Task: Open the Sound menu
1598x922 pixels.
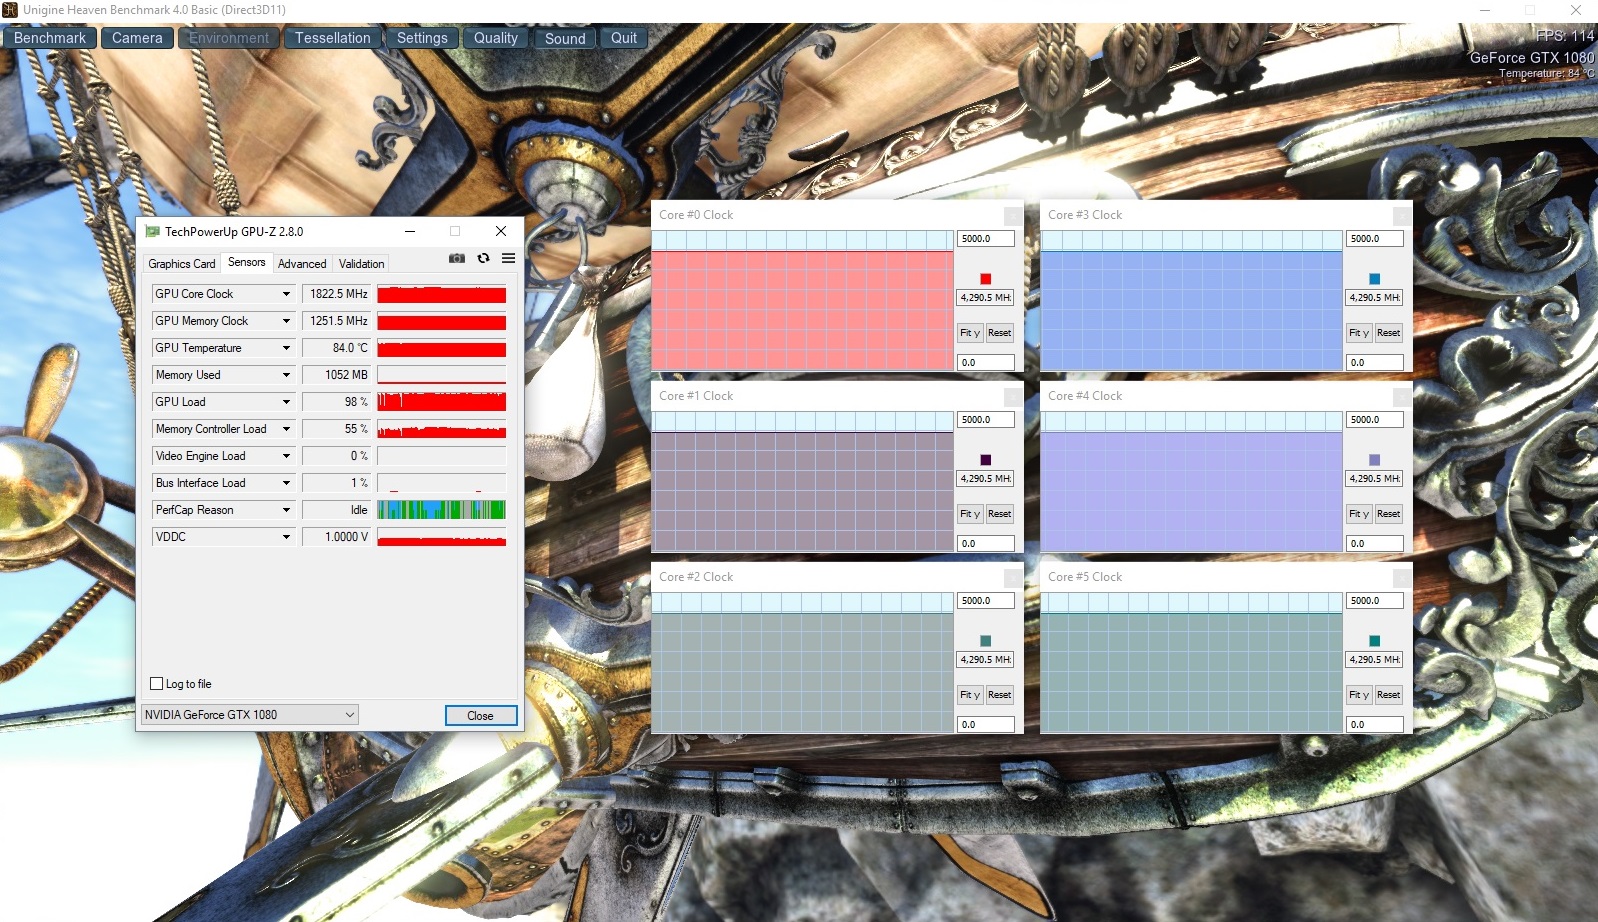Action: point(565,38)
